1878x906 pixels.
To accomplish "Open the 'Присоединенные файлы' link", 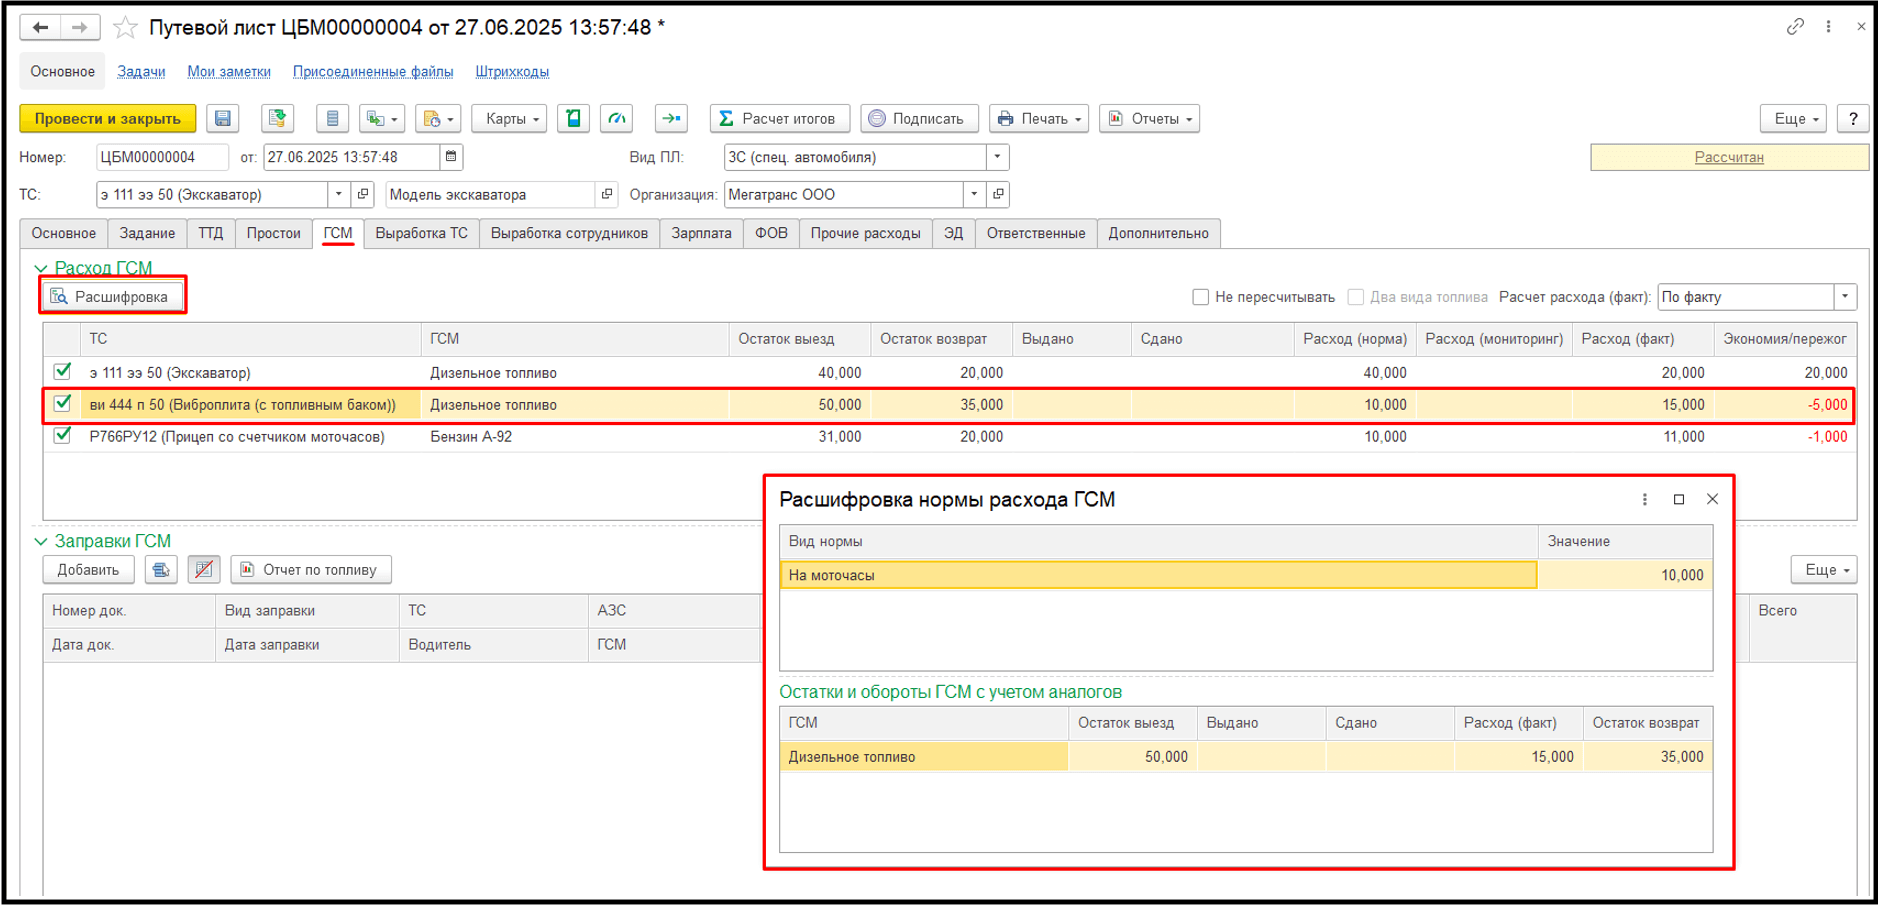I will tap(372, 72).
